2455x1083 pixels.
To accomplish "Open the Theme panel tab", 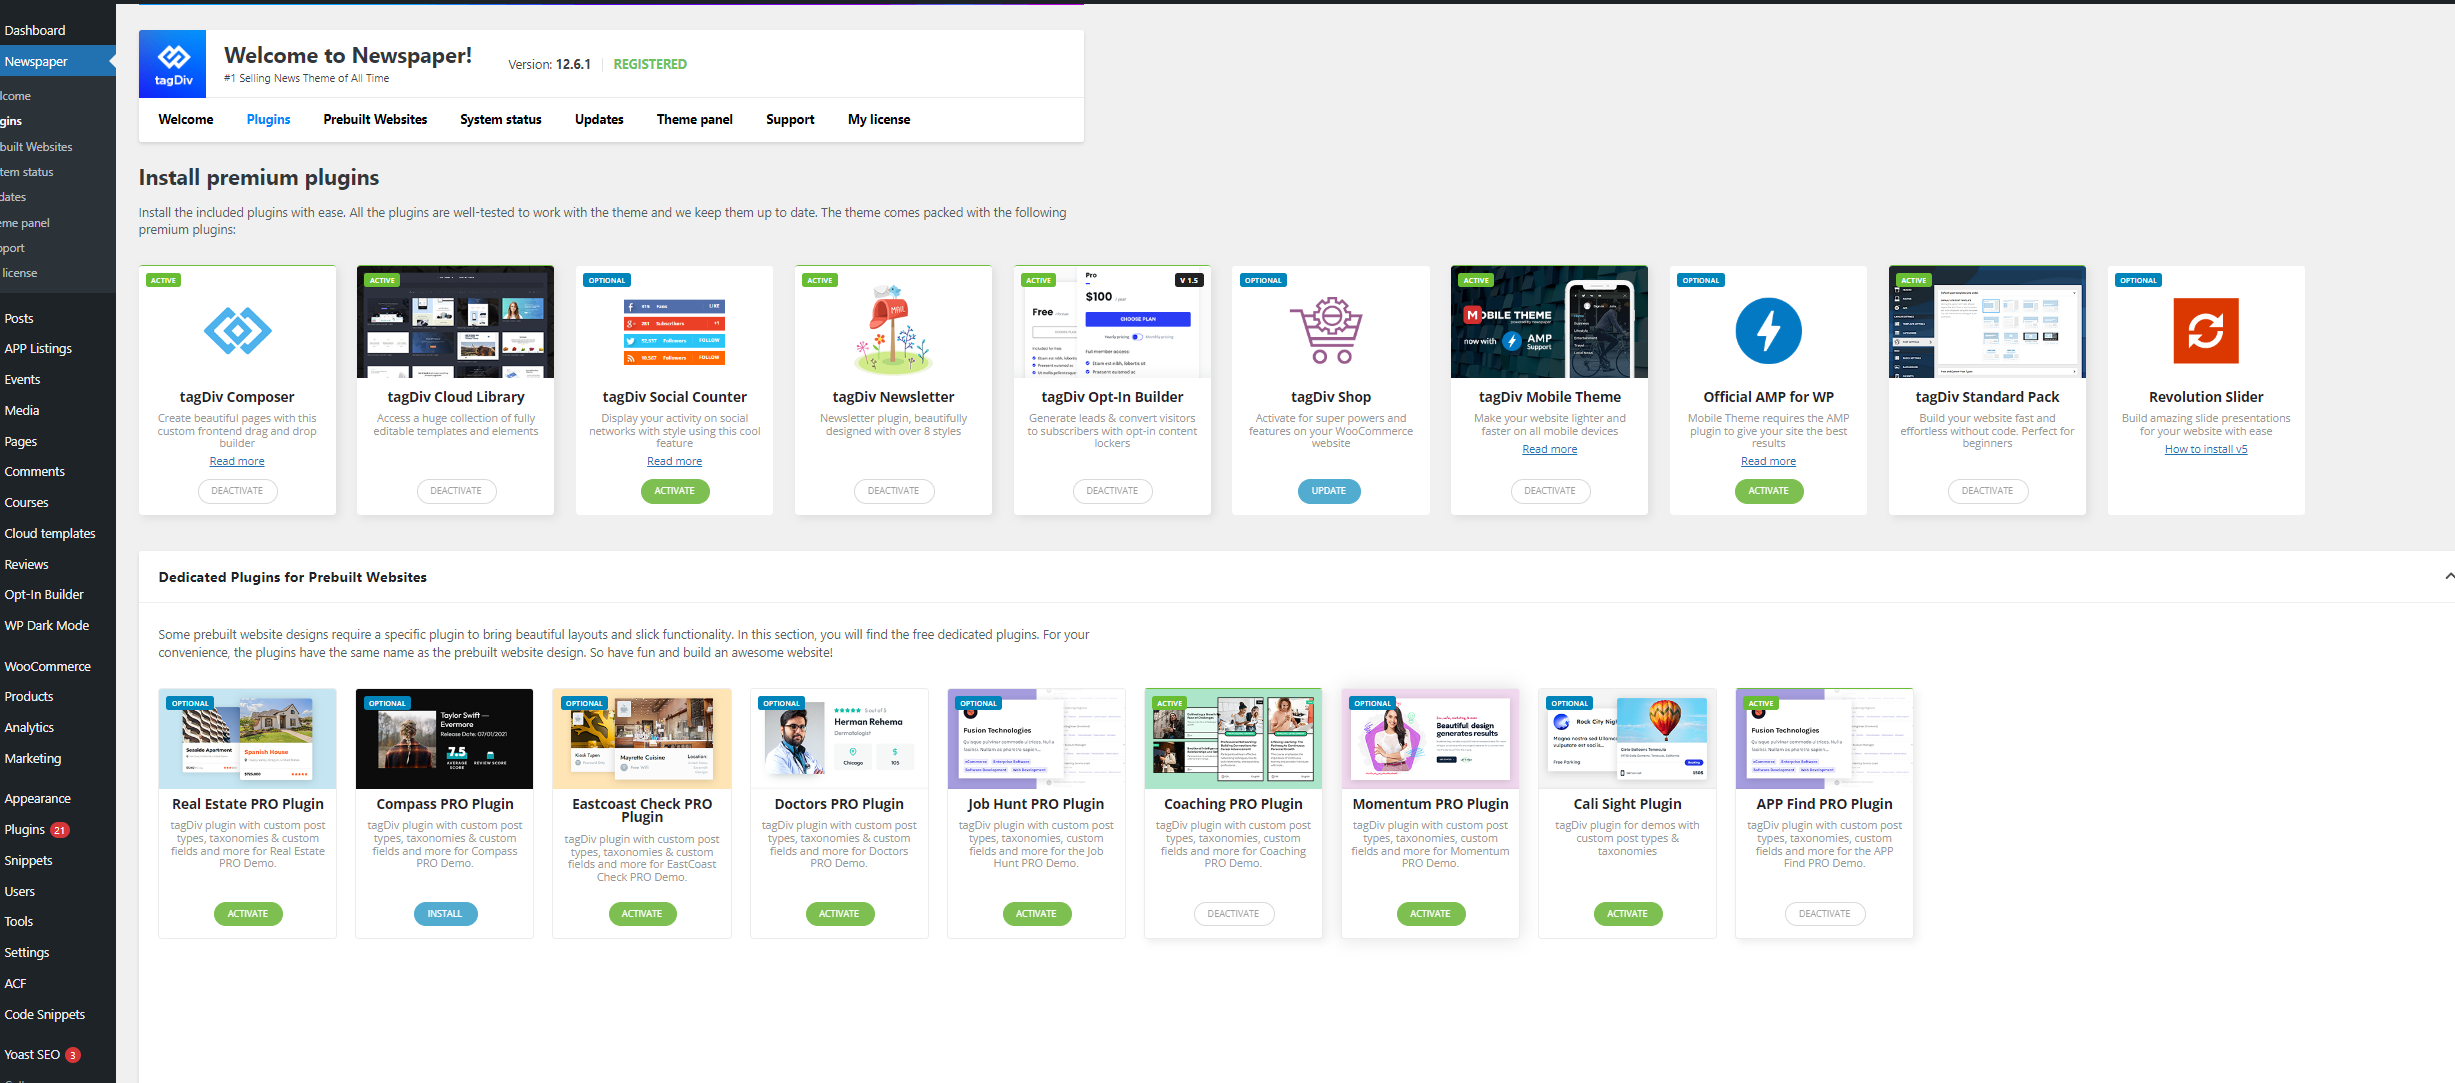I will pyautogui.click(x=695, y=119).
